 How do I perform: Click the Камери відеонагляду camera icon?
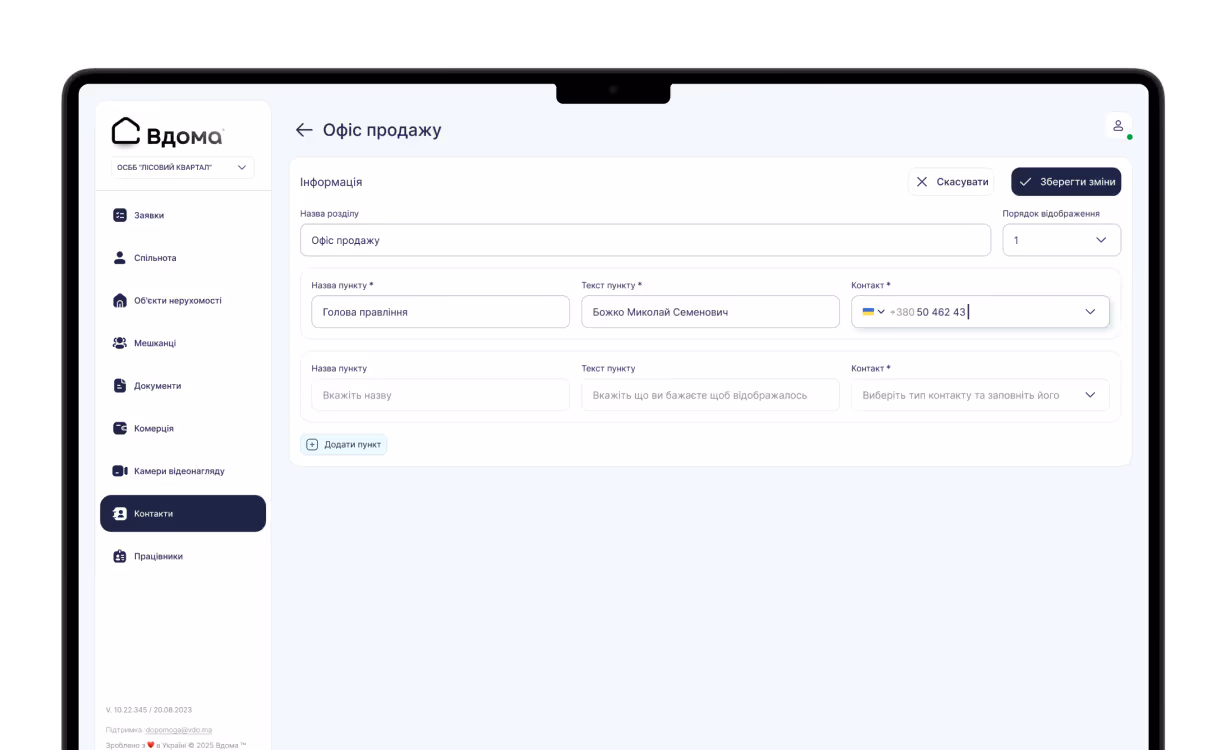[x=120, y=471]
